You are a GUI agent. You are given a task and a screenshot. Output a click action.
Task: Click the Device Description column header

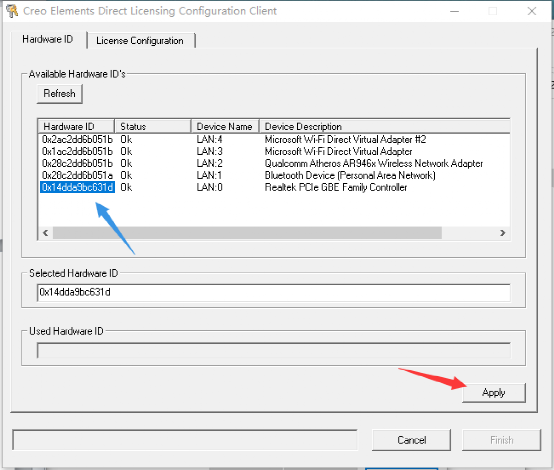[385, 127]
